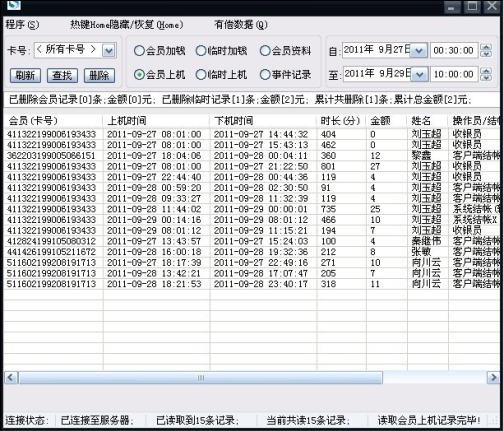Viewport: 503px width, 431px height.
Task: Click the end time spinner down arrow
Action: pos(486,78)
